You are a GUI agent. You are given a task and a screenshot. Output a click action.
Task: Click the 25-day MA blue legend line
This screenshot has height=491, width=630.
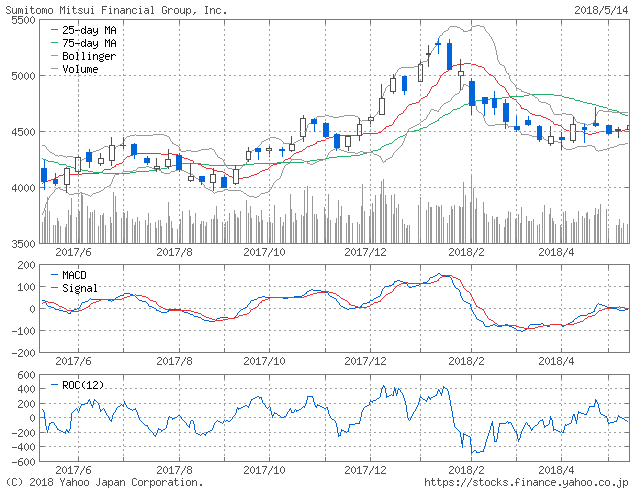pos(52,31)
